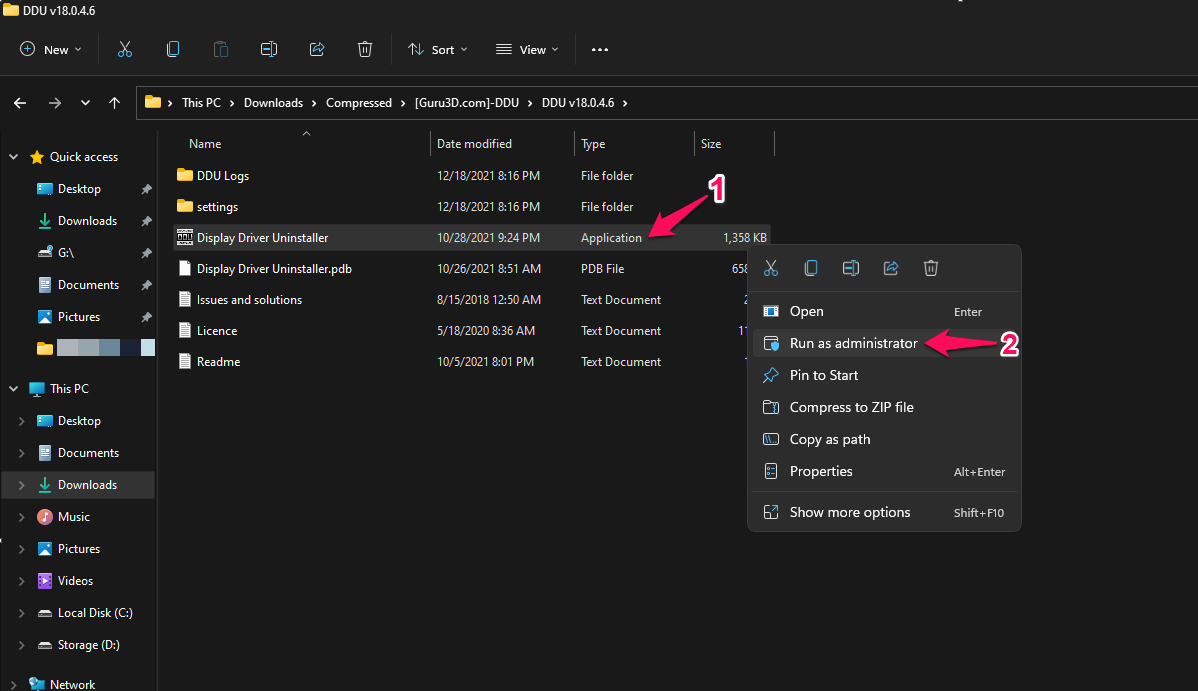Screen dimensions: 1198x691
Task: Click the Cut icon in the top toolbar
Action: 125,49
